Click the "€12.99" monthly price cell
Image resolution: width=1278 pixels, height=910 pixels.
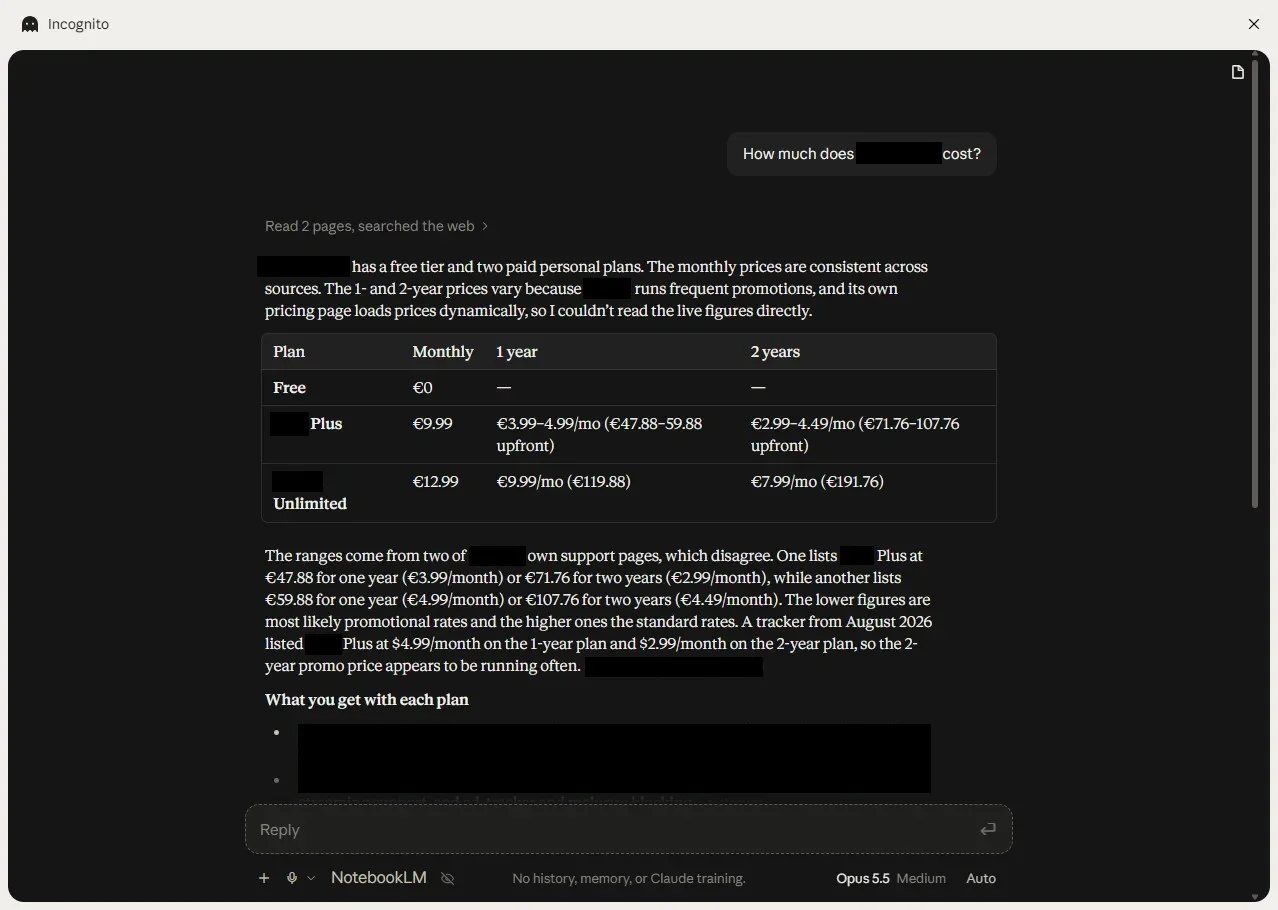(x=436, y=482)
